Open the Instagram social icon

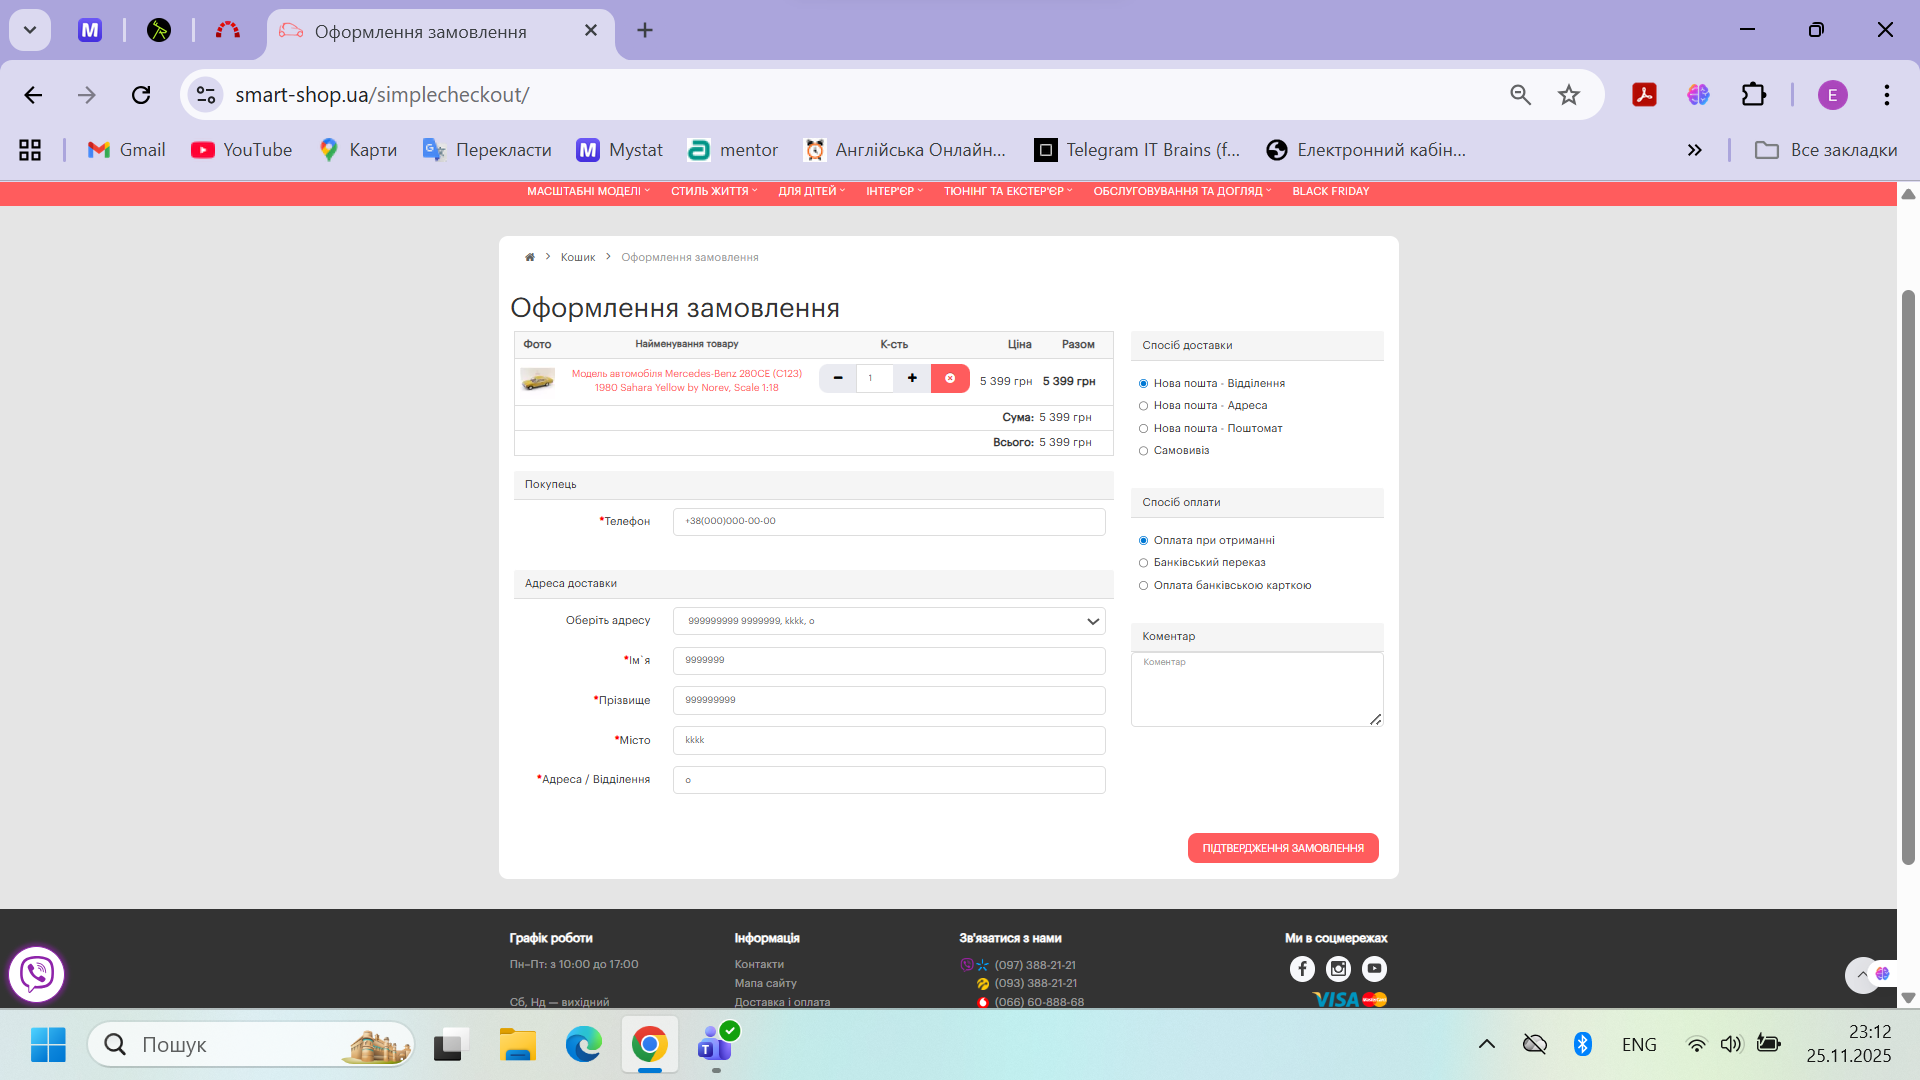[1338, 968]
